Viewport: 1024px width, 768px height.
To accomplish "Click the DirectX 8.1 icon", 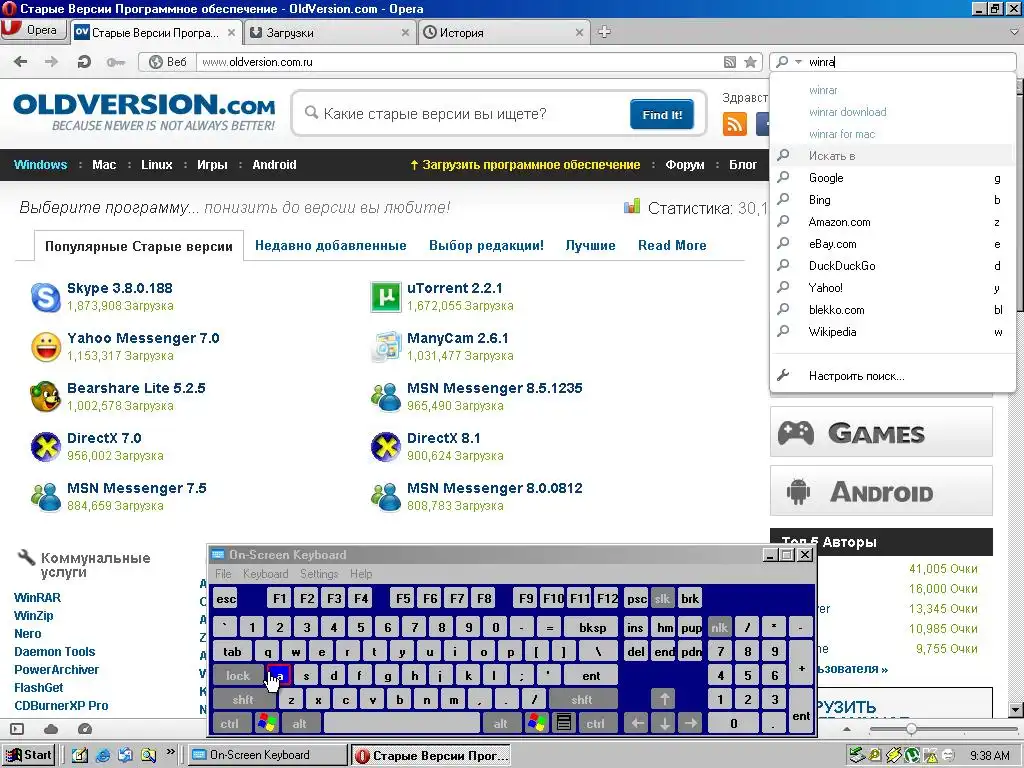I will pos(385,447).
